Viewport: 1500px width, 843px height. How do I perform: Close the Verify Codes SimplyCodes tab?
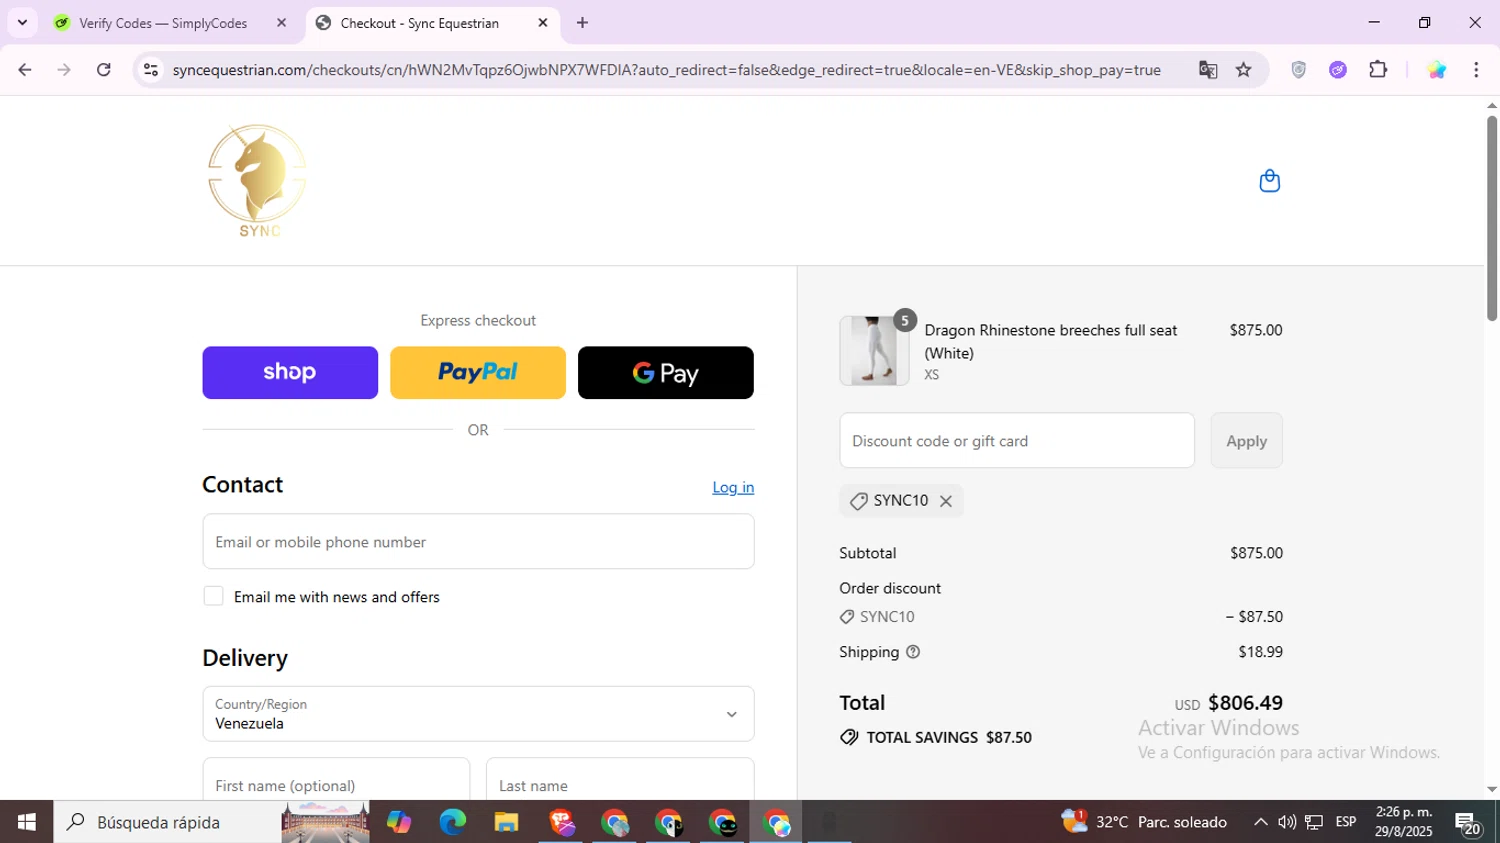[281, 23]
